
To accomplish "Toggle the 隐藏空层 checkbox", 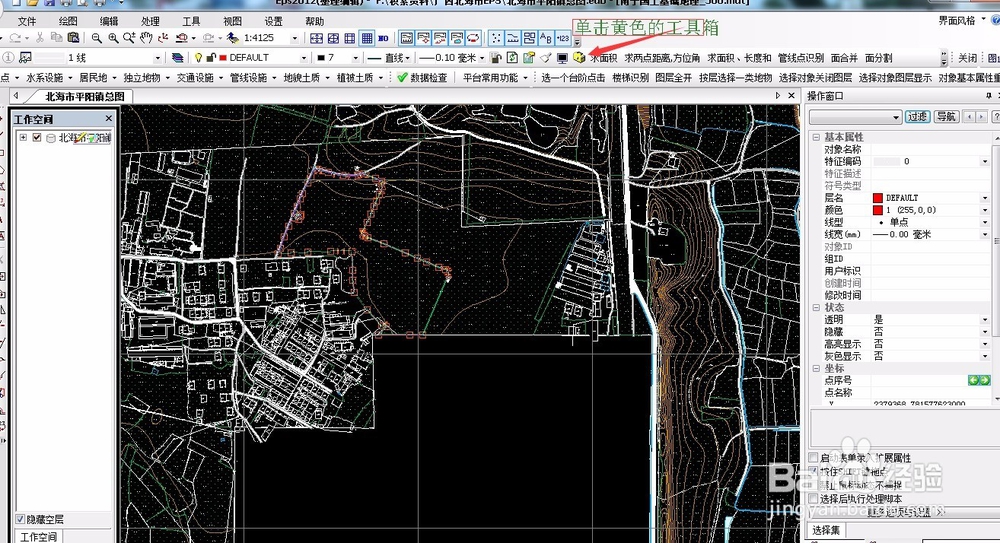I will coord(21,519).
